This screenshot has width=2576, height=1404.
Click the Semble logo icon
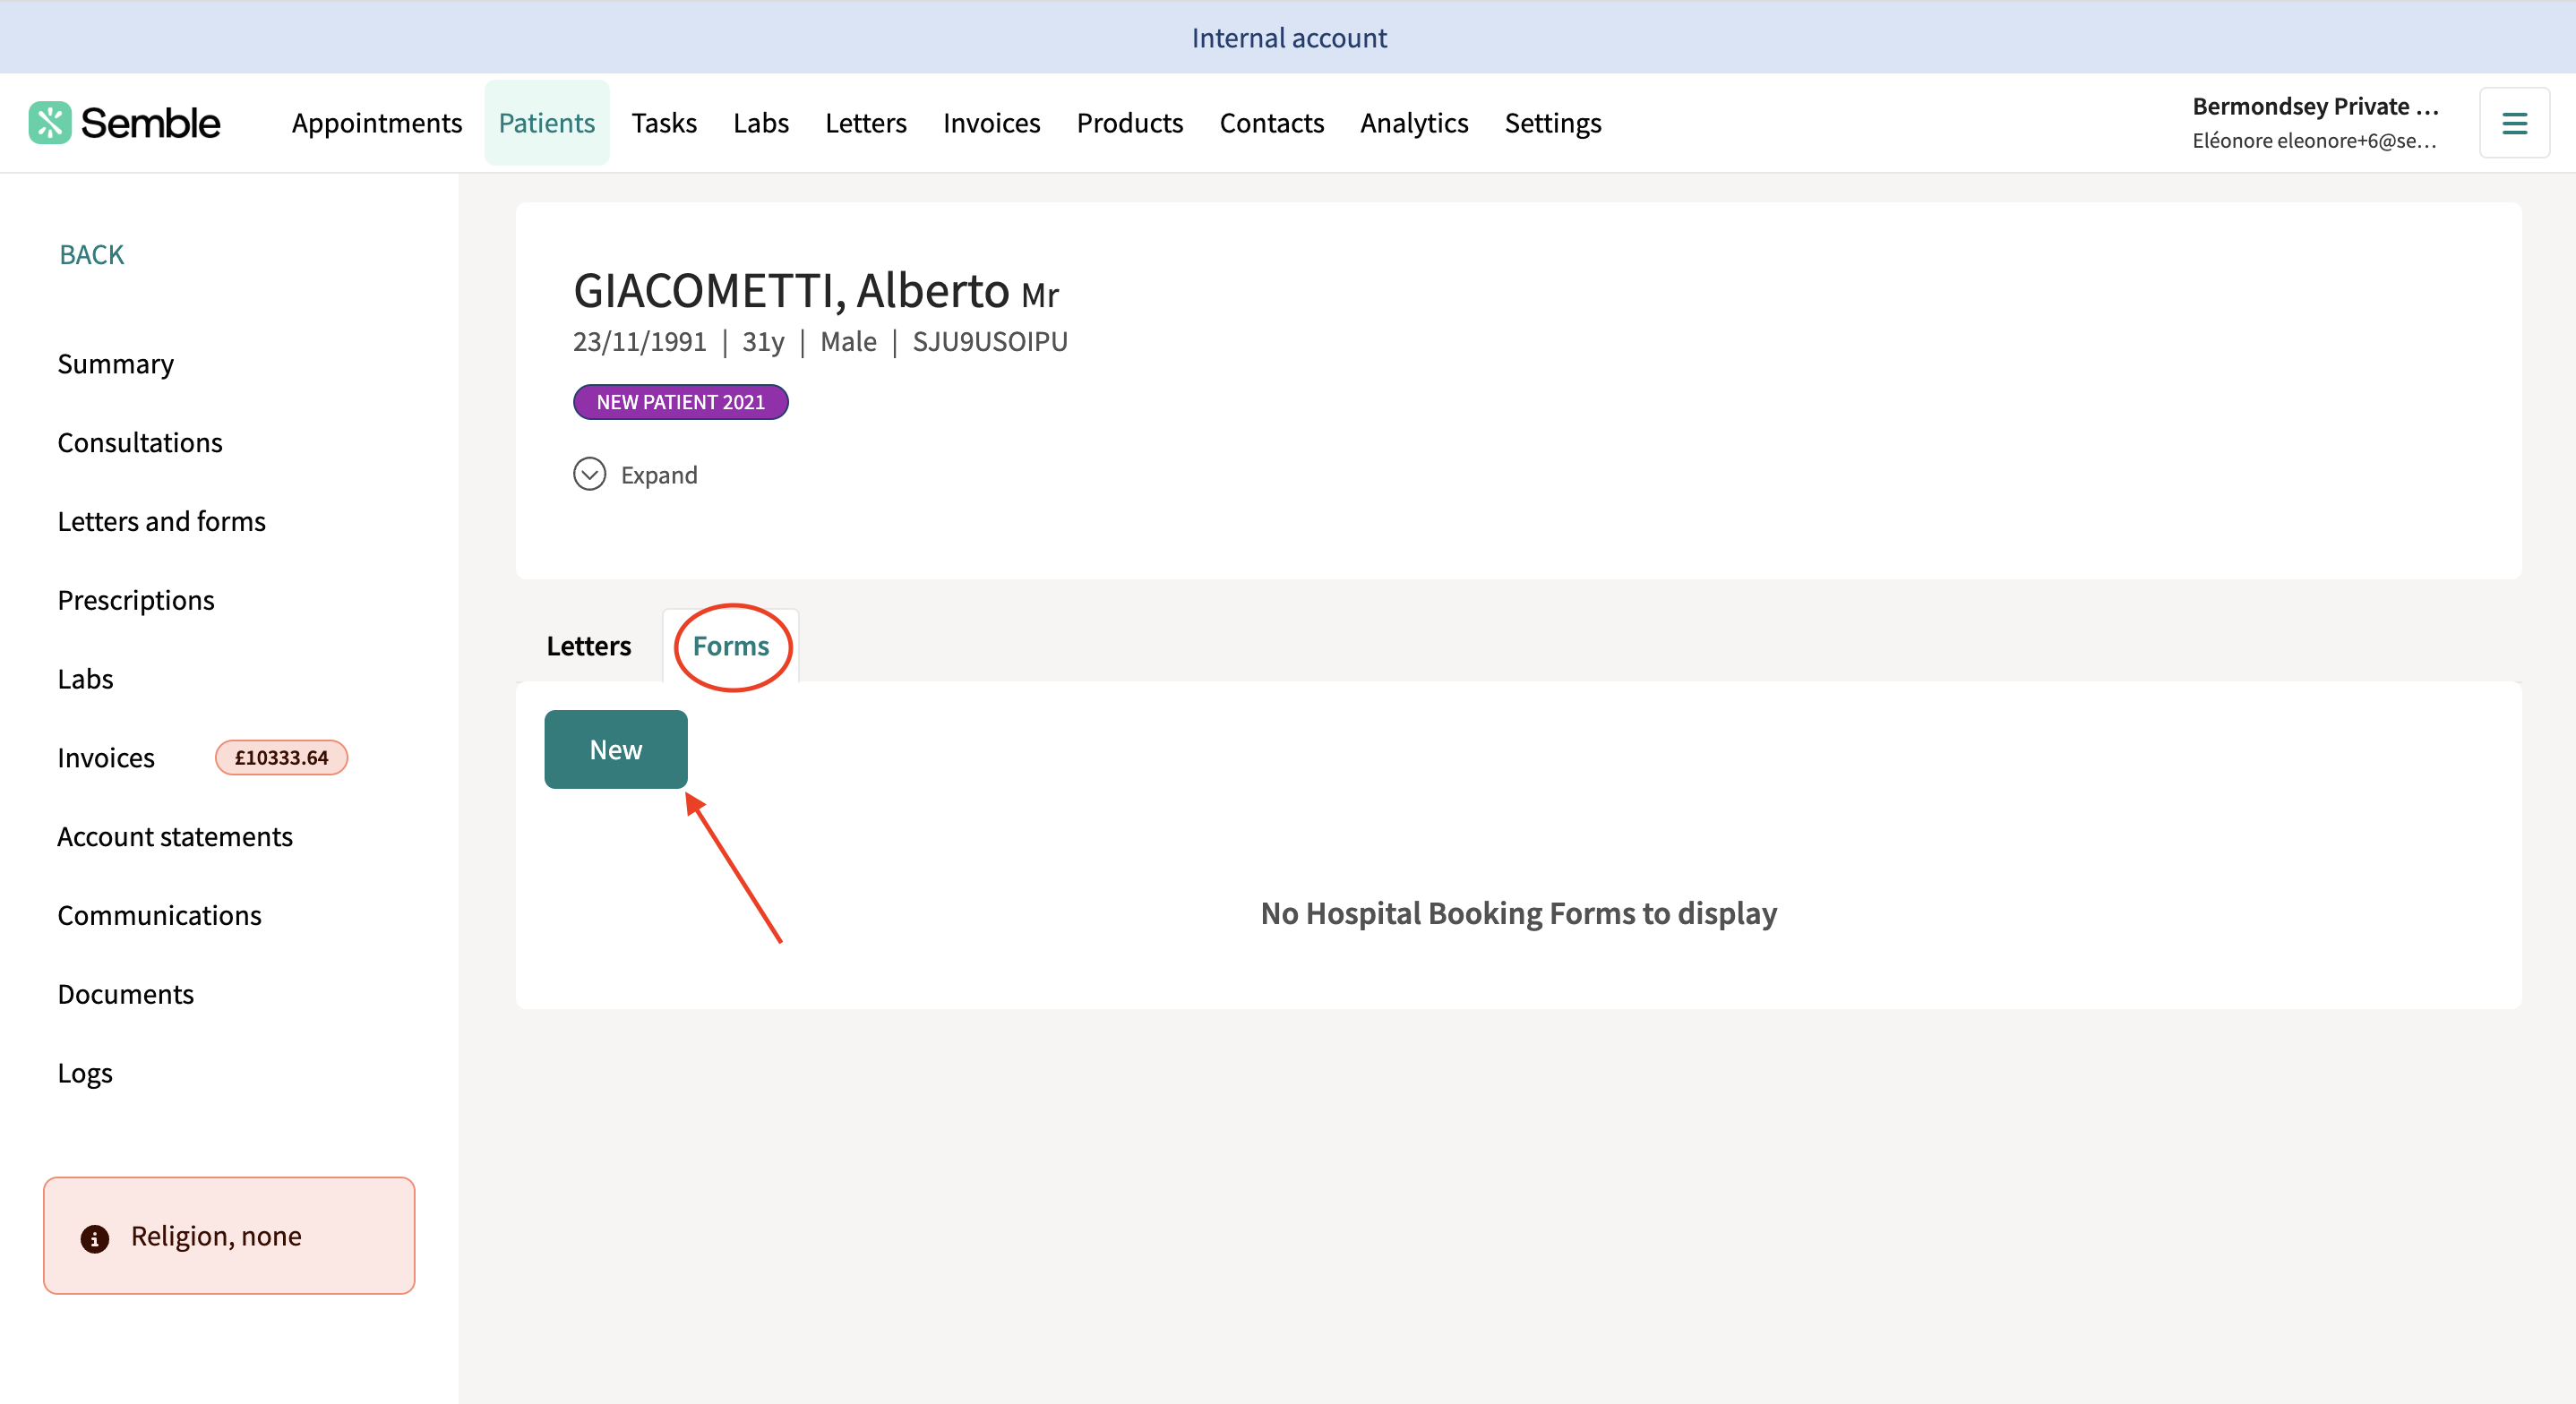coord(50,123)
